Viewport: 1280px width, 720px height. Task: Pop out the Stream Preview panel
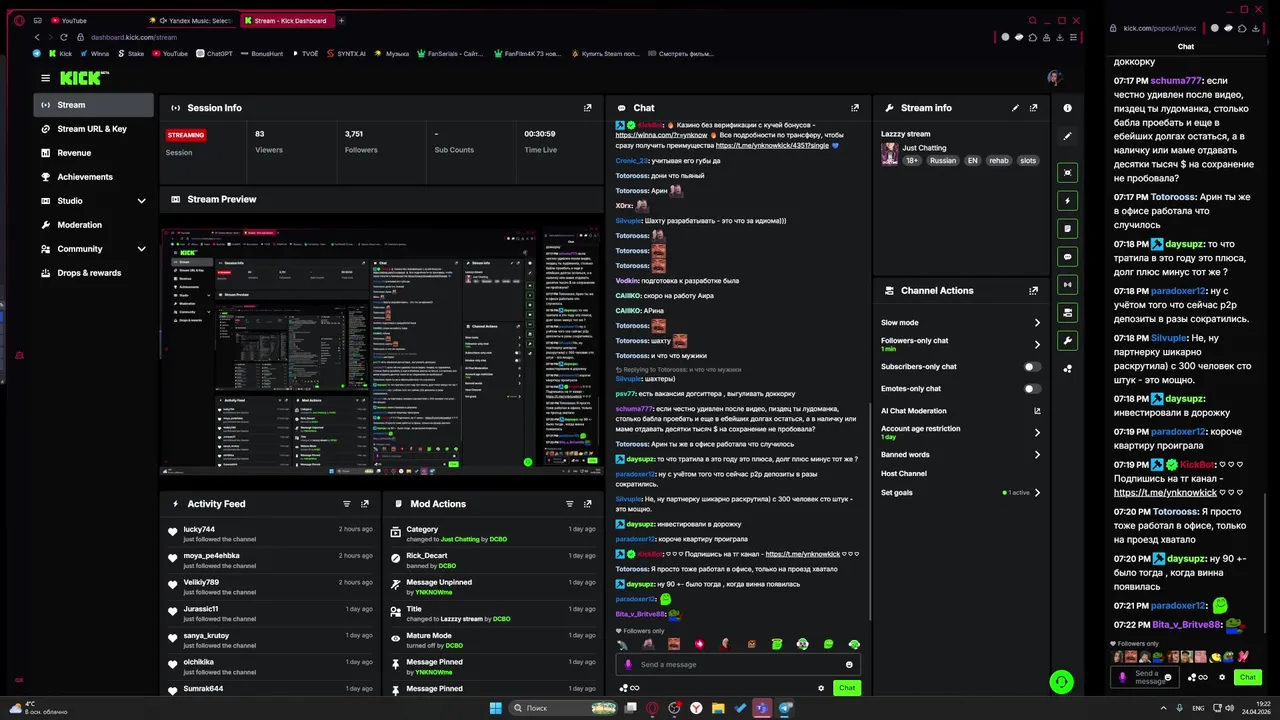pyautogui.click(x=587, y=199)
